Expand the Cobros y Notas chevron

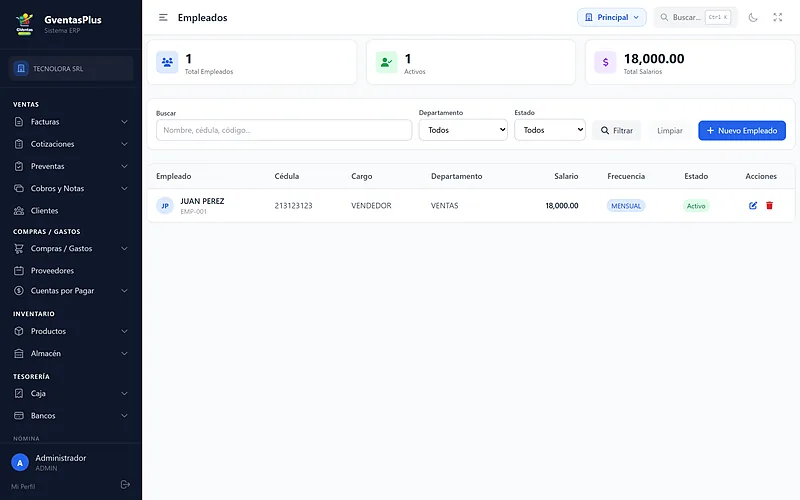pyautogui.click(x=124, y=188)
